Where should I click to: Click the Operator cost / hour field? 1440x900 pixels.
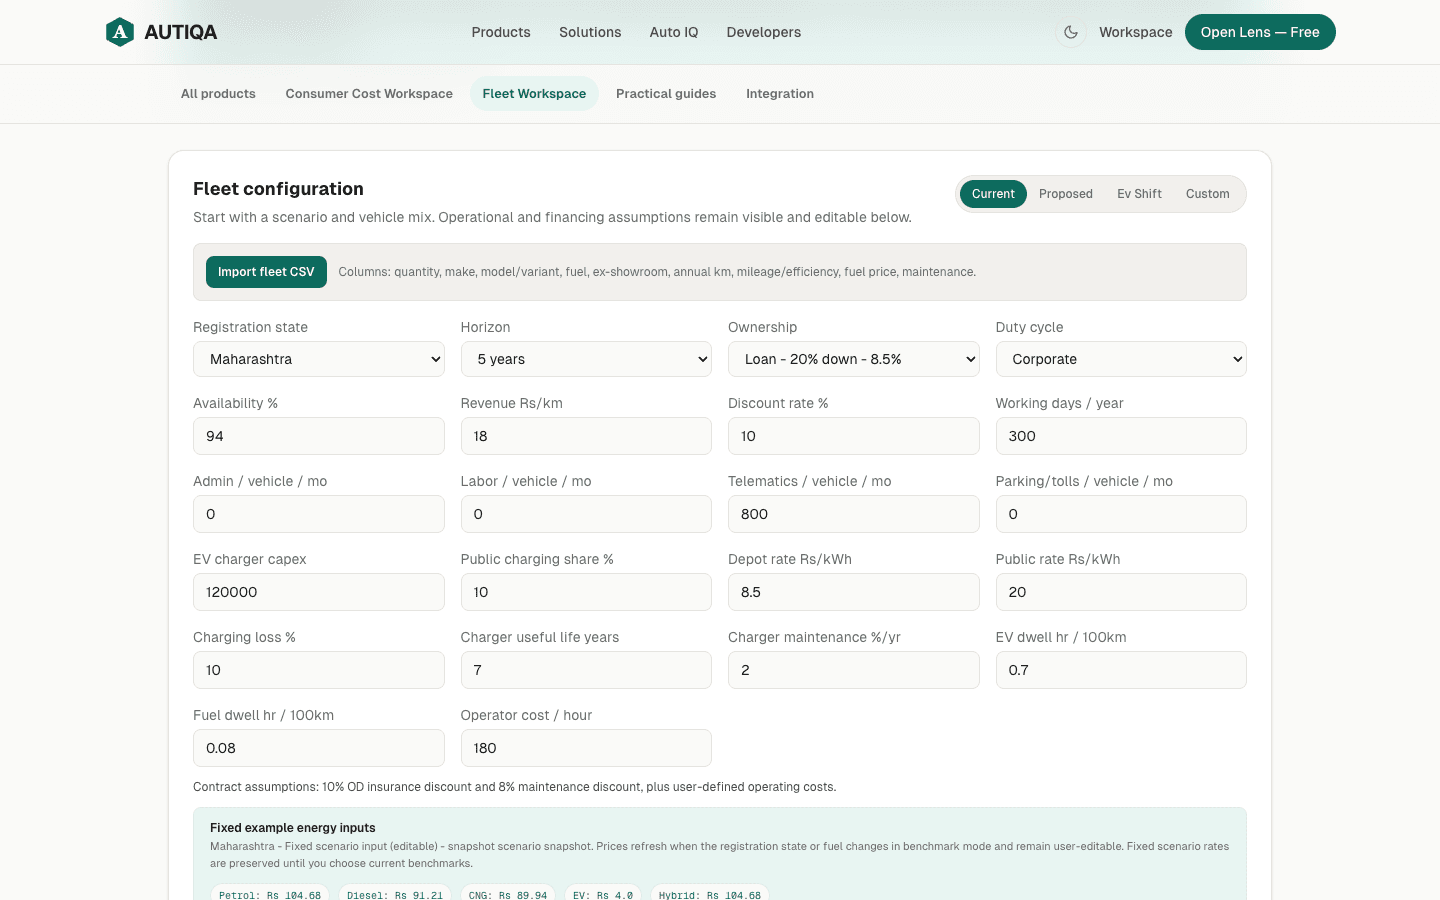(586, 748)
